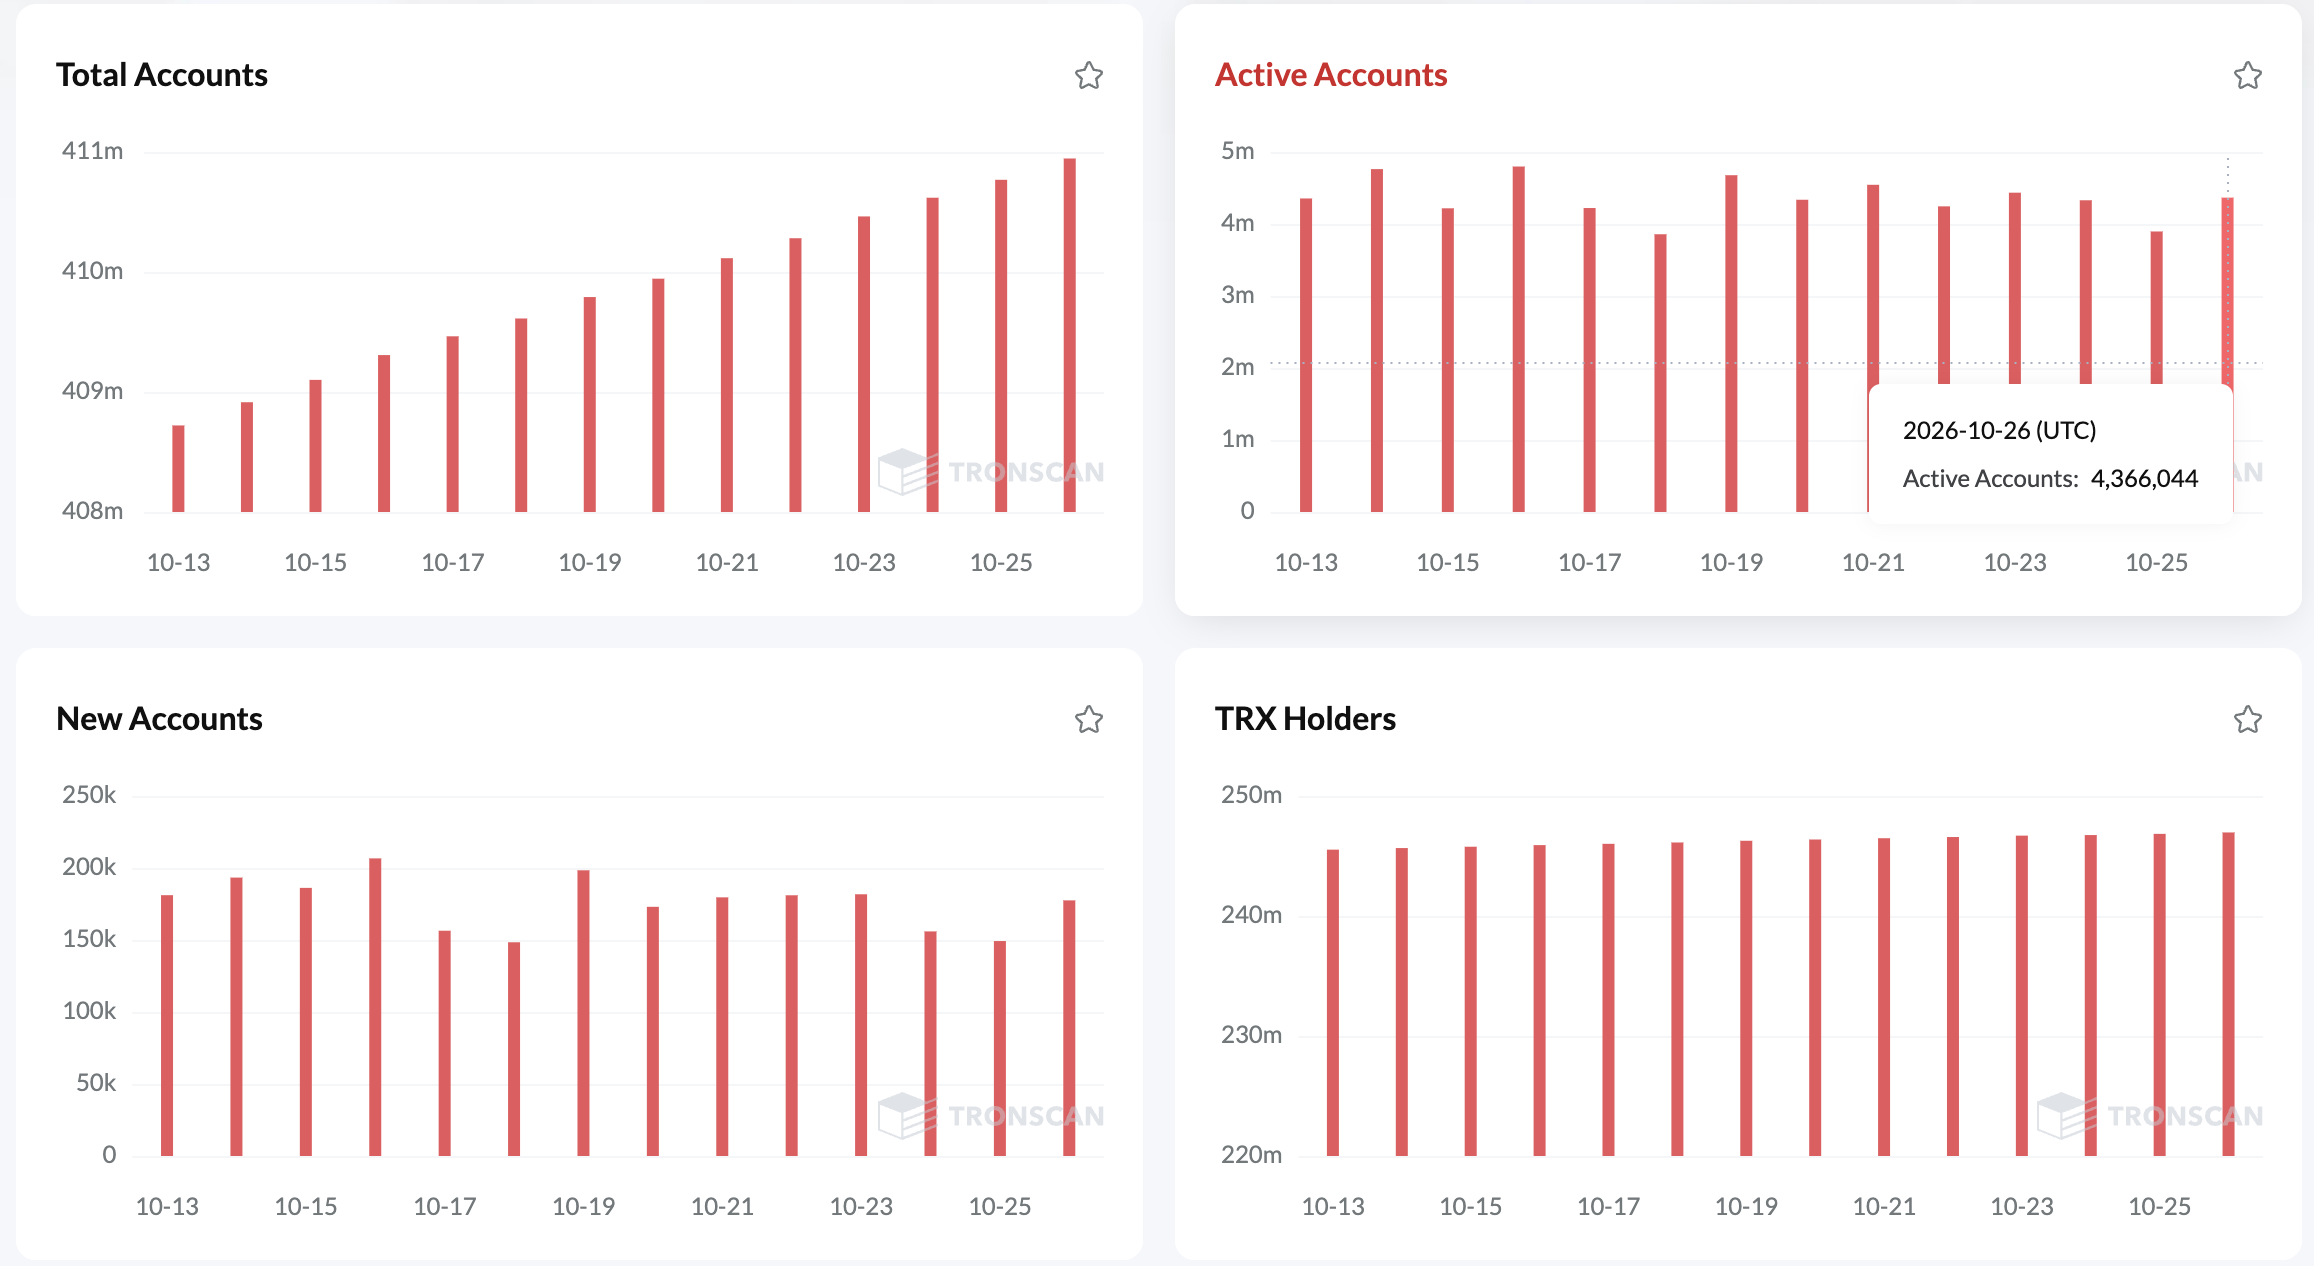Select the 10-13 bar in Total Accounts
The width and height of the screenshot is (2314, 1266).
(178, 469)
